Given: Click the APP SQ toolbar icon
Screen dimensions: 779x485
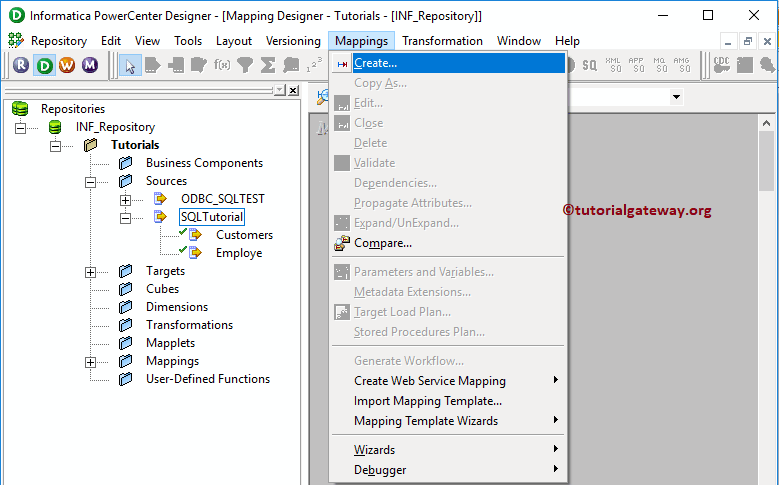Looking at the screenshot, I should [x=636, y=65].
